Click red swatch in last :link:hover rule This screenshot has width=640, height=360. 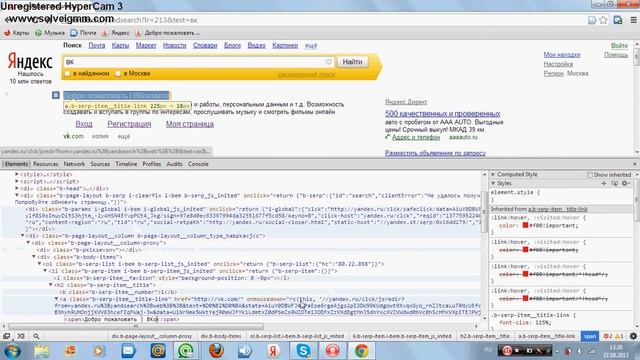525,298
